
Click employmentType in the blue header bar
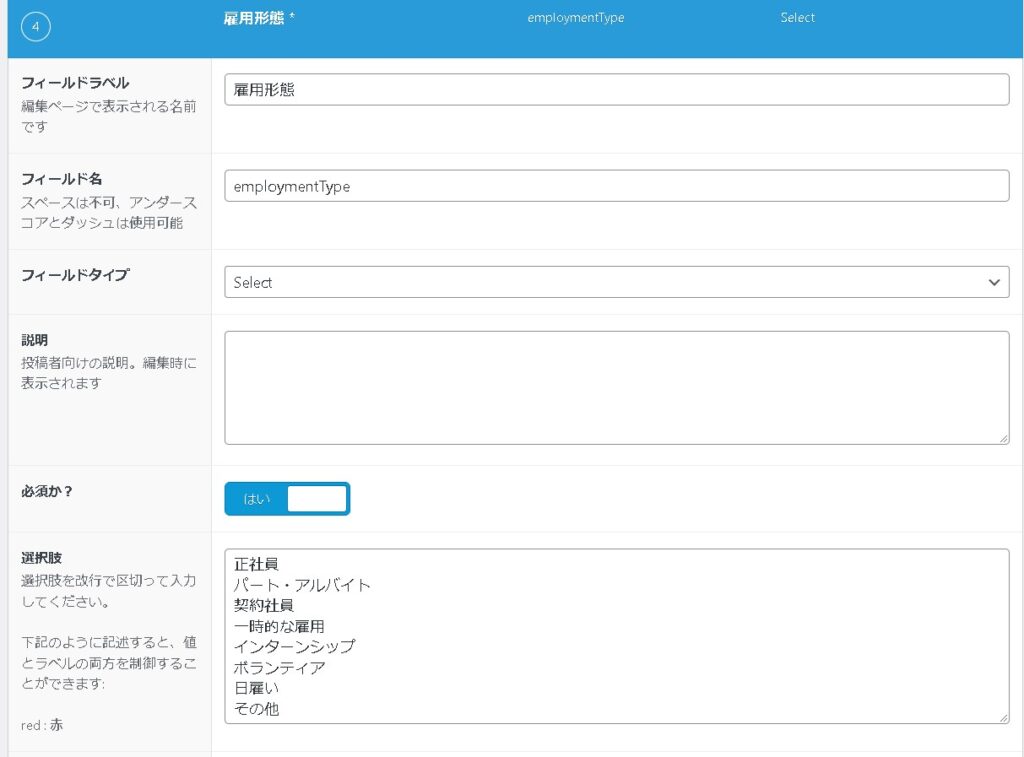tap(575, 18)
